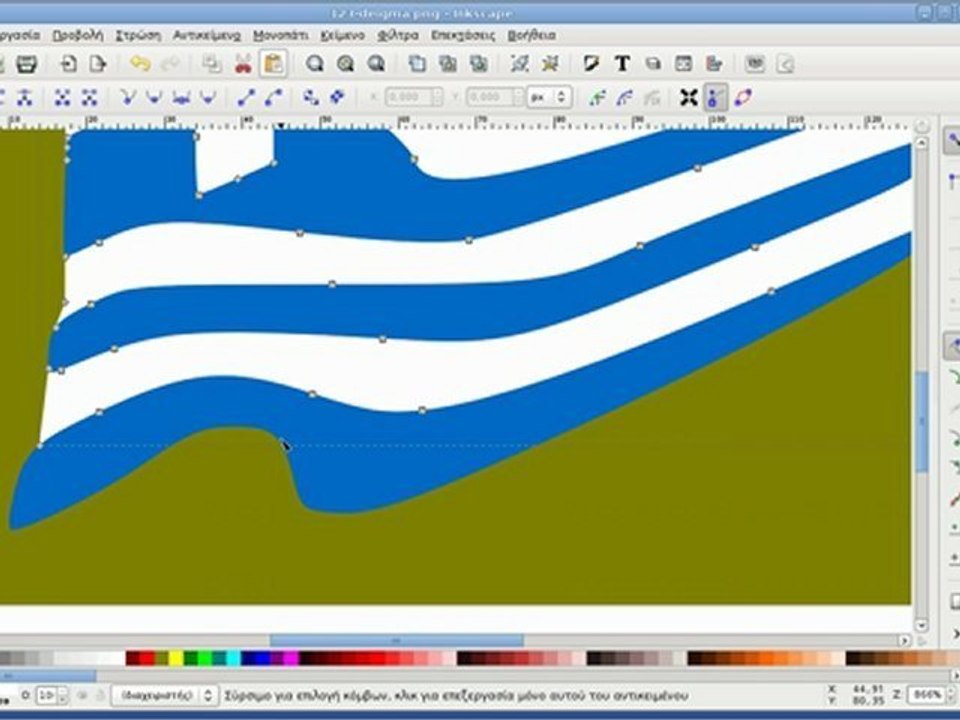Open the Text and Font dialog icon
Image resolution: width=960 pixels, height=720 pixels.
point(623,64)
